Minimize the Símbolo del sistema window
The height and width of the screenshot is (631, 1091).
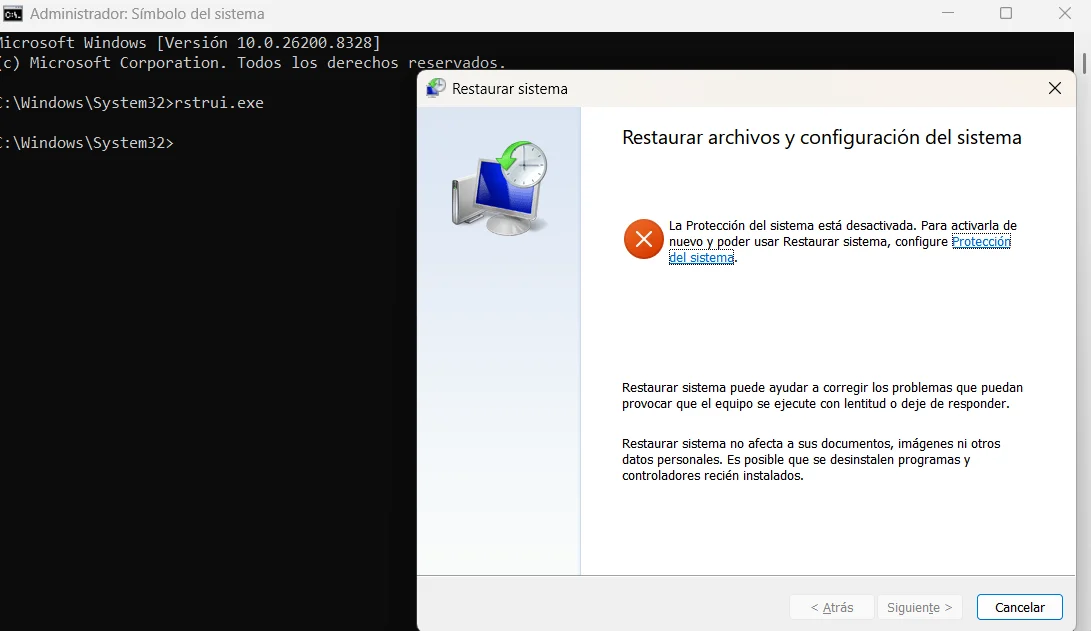tap(948, 13)
